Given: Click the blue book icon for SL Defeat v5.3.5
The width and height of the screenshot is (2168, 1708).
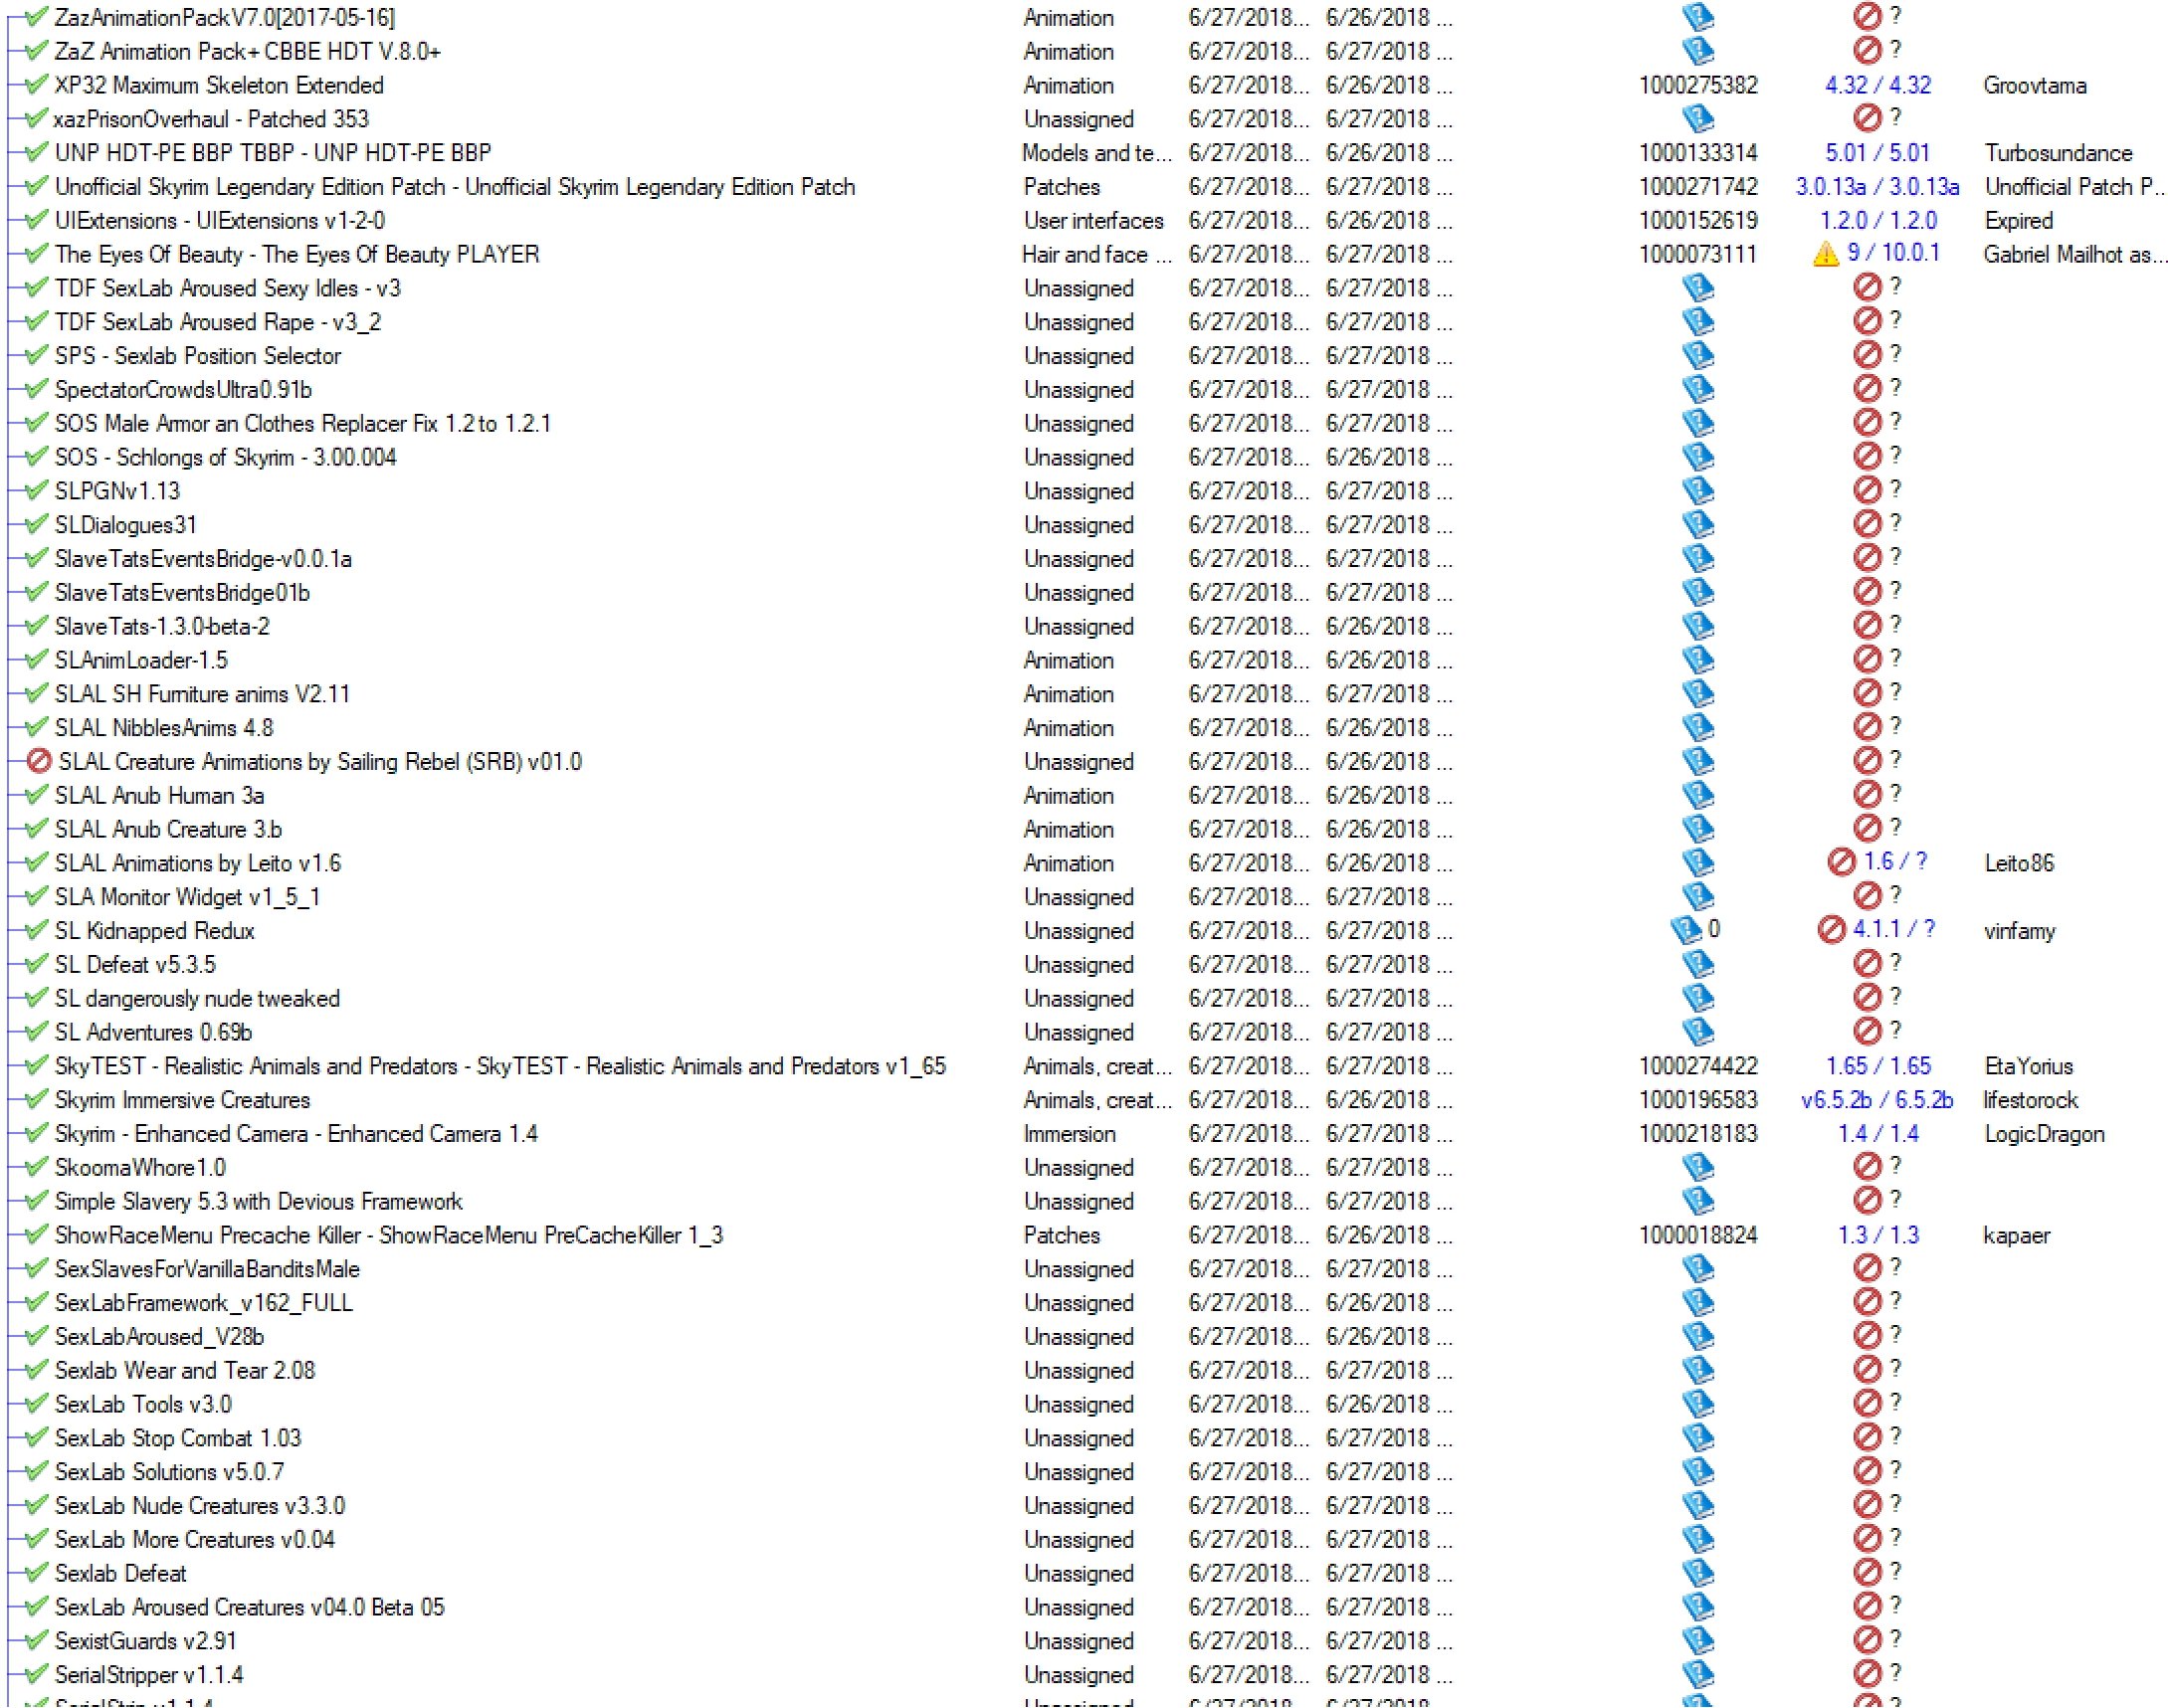Looking at the screenshot, I should [1697, 964].
